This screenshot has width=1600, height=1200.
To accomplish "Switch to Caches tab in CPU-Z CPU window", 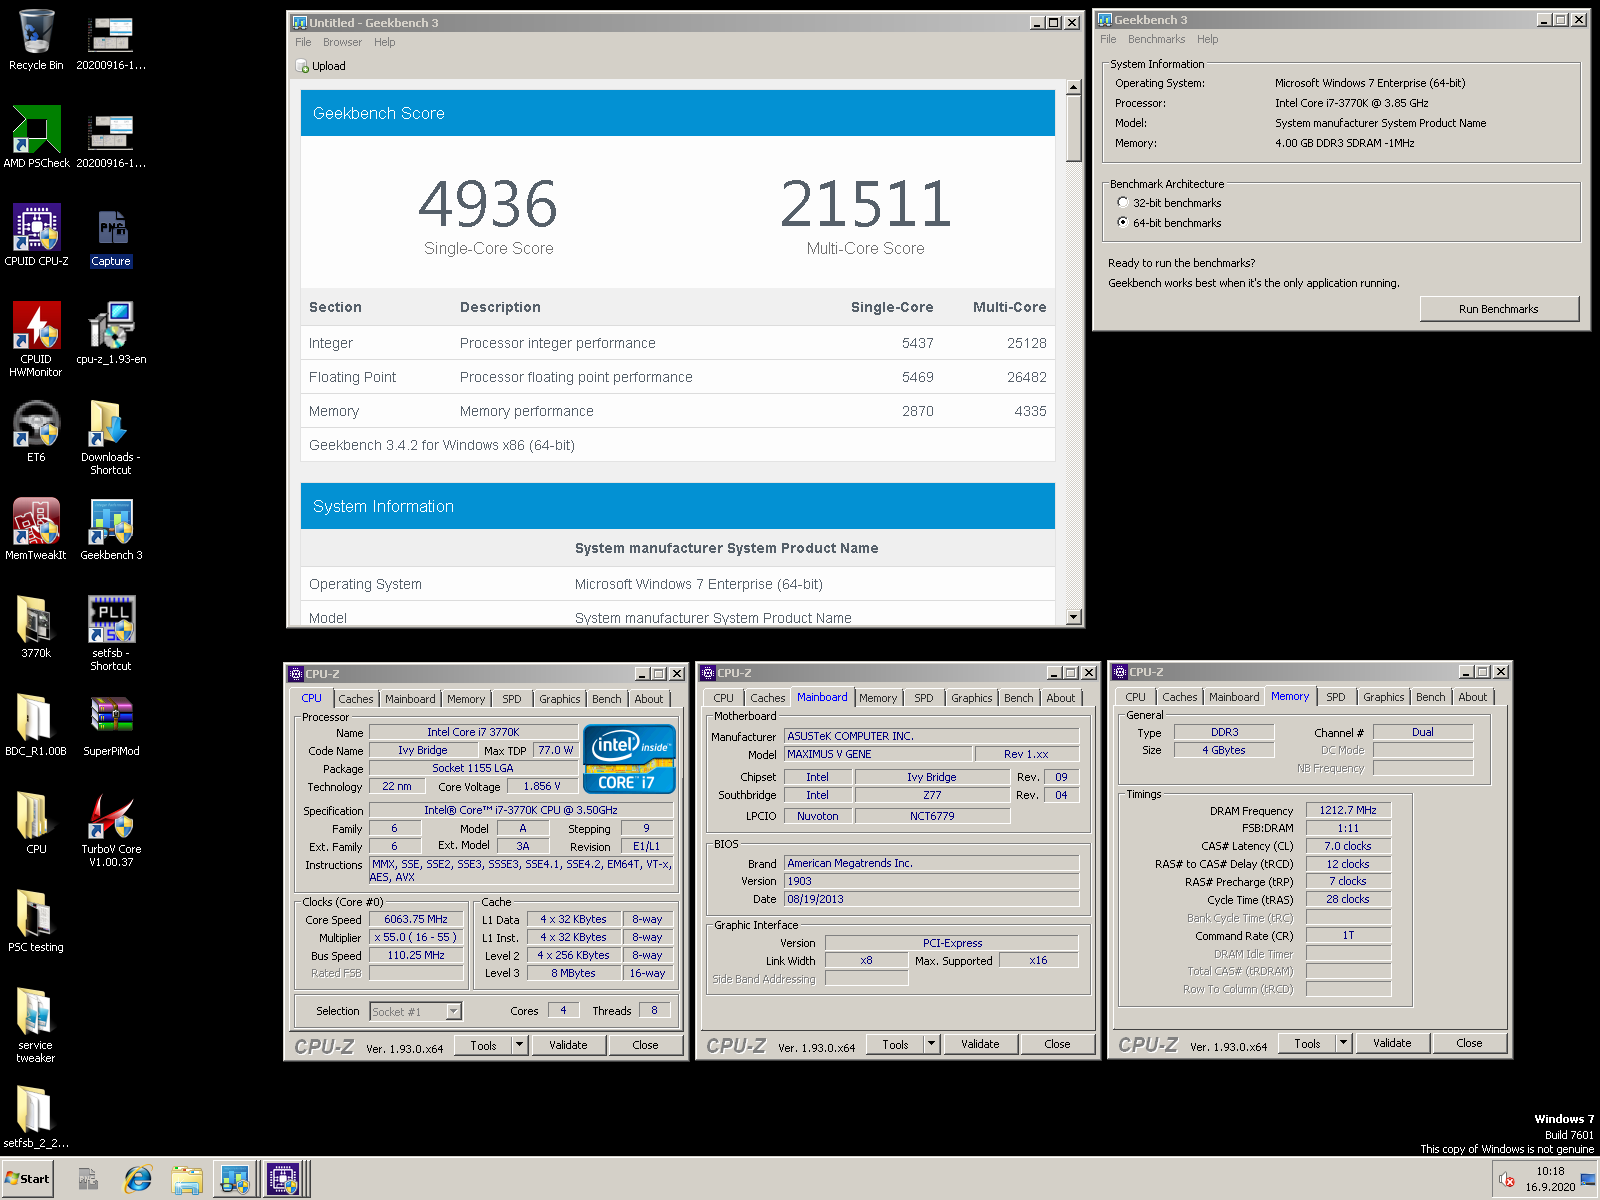I will (x=355, y=699).
